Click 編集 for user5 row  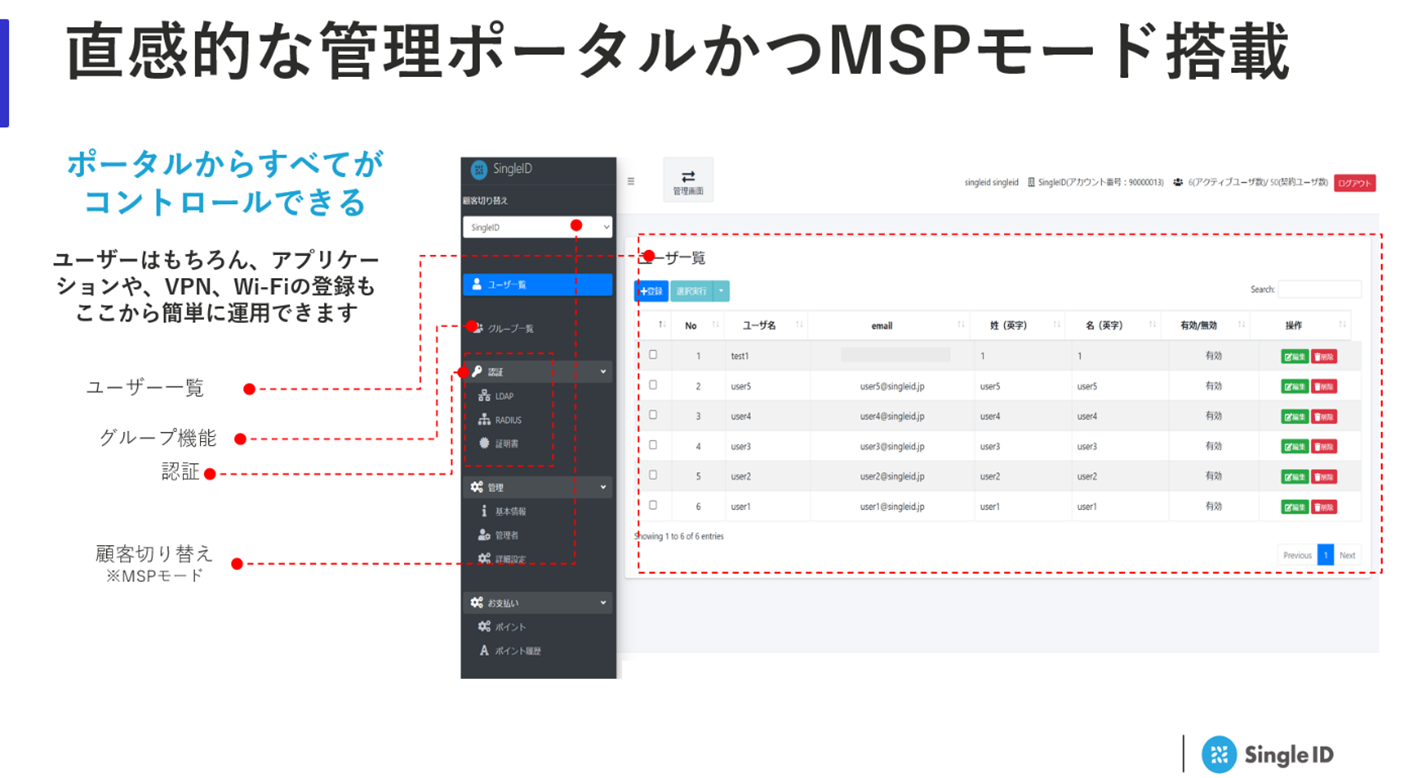point(1295,386)
